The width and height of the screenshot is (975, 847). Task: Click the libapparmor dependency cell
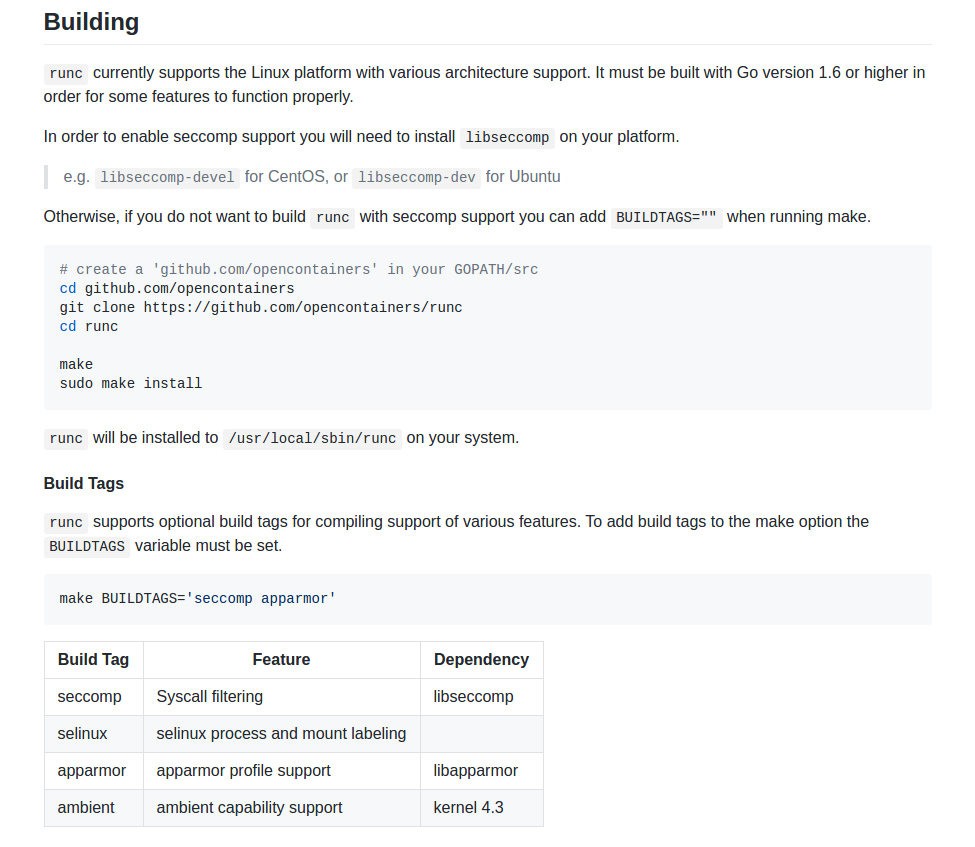pyautogui.click(x=482, y=771)
